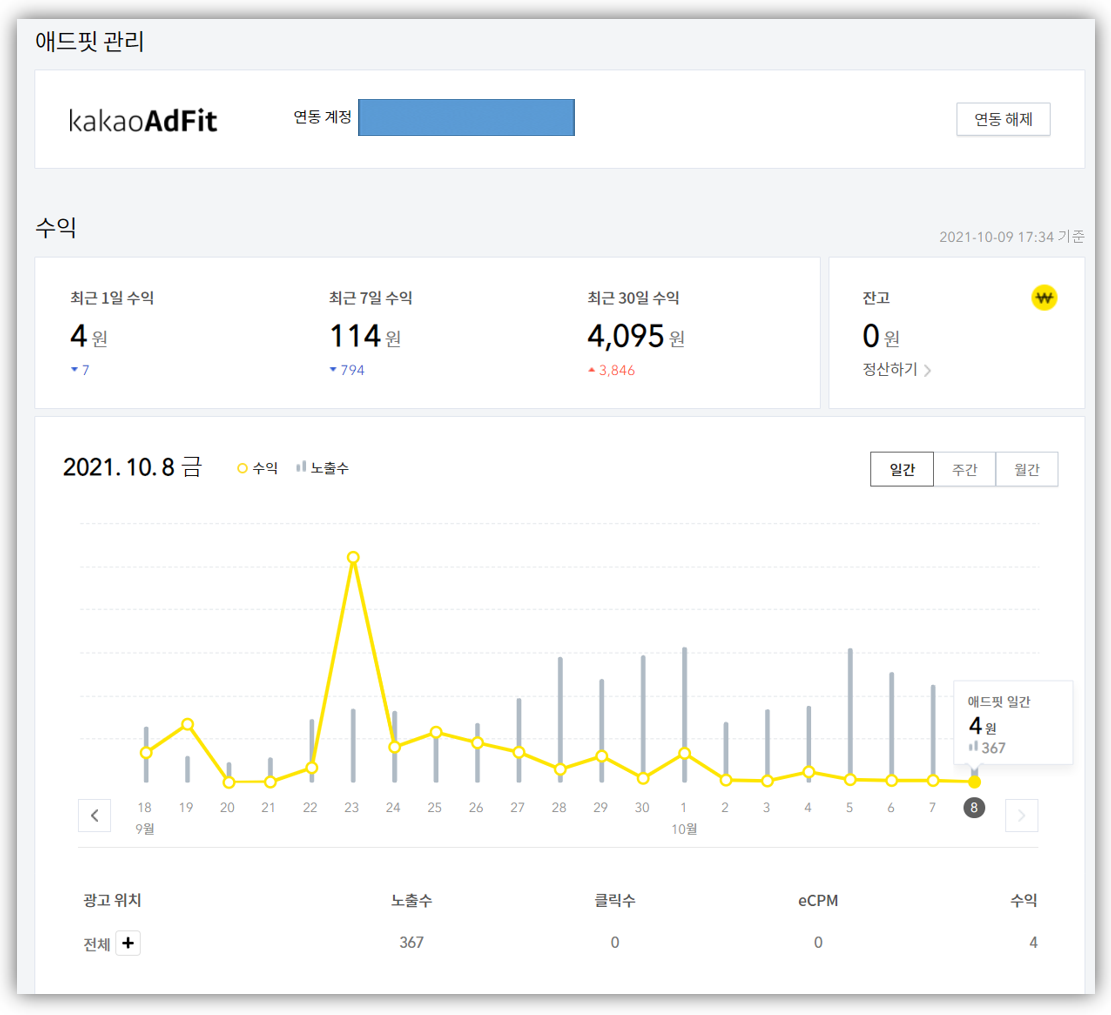Switch to the 주간 tab

964,469
